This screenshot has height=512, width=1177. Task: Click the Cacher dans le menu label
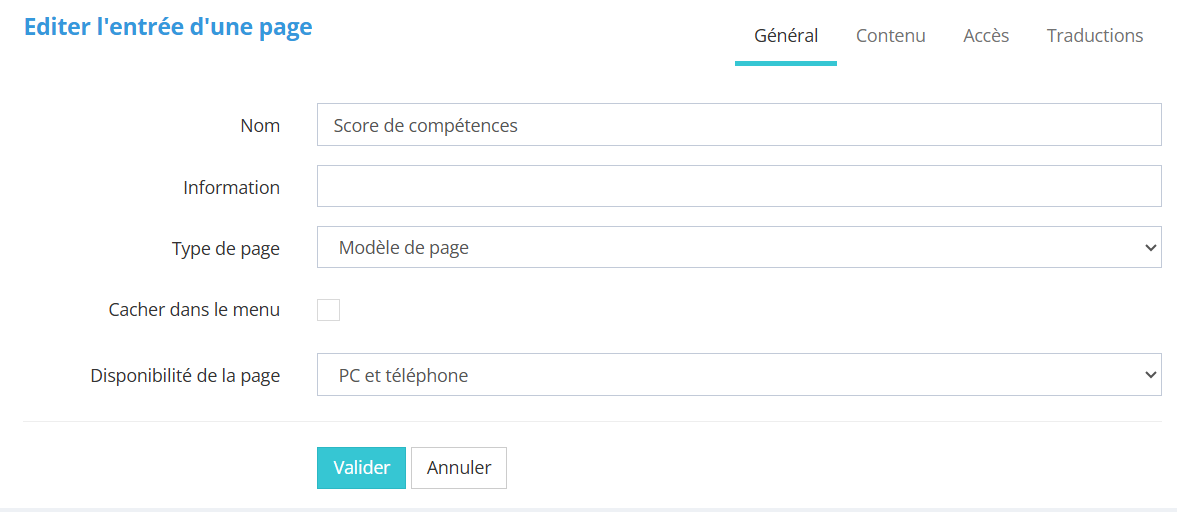194,310
